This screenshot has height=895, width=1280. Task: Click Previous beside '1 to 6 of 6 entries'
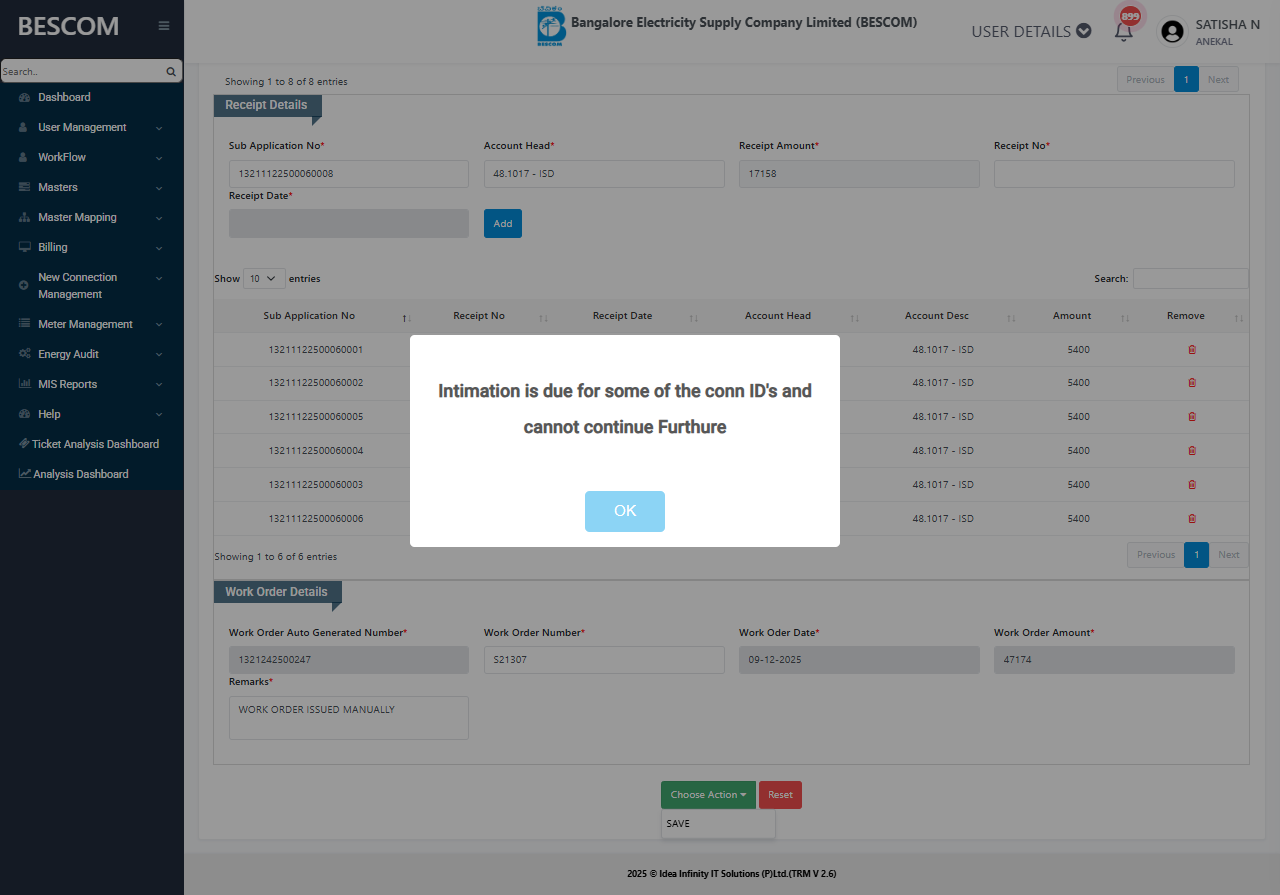click(1156, 555)
